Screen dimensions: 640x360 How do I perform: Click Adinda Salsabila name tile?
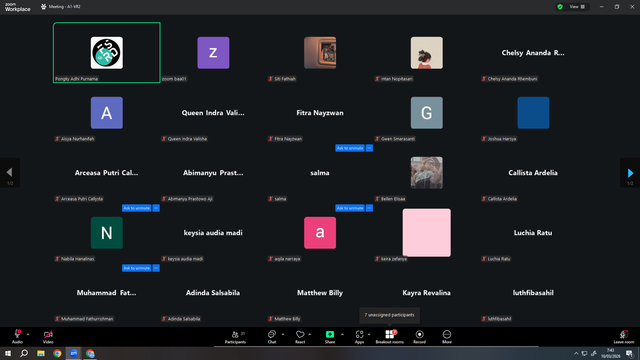coord(213,293)
